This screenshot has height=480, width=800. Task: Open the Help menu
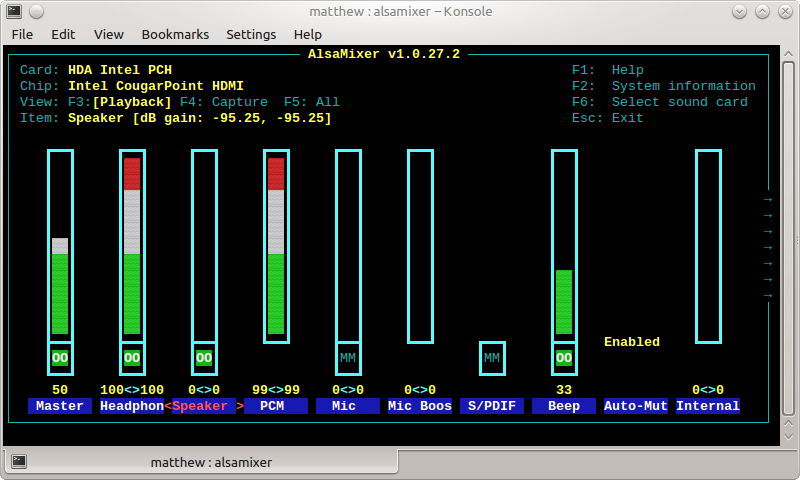tap(308, 34)
